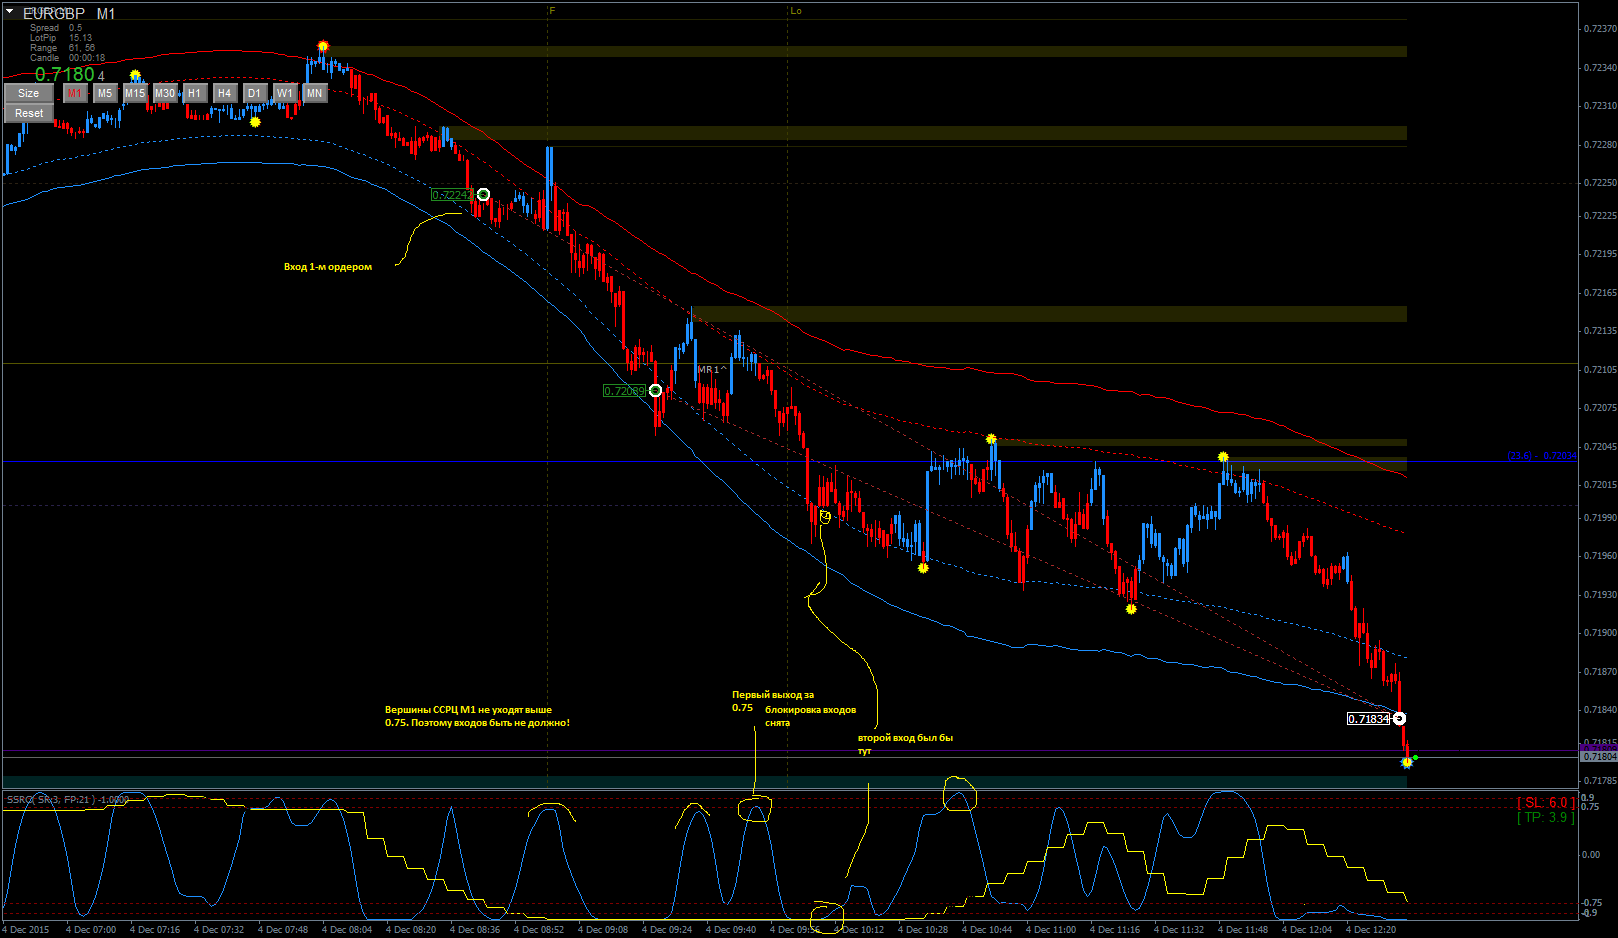Select the circle marker next to 0.72089 label
This screenshot has height=938, width=1618.
655,390
